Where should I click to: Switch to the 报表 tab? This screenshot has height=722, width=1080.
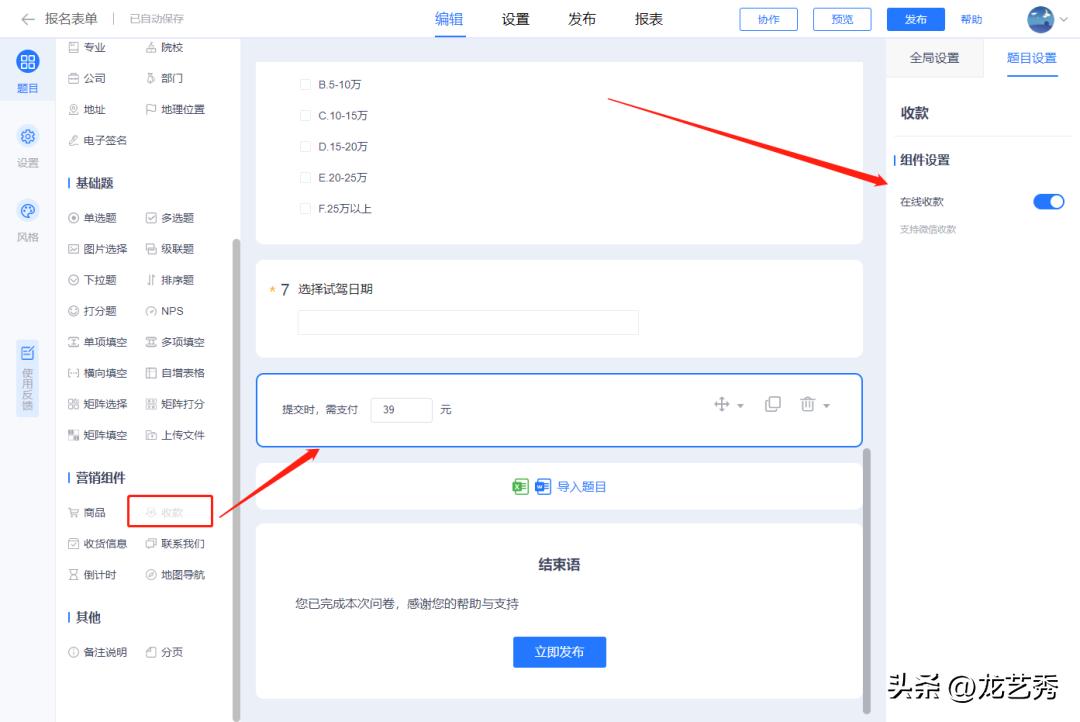(x=647, y=18)
